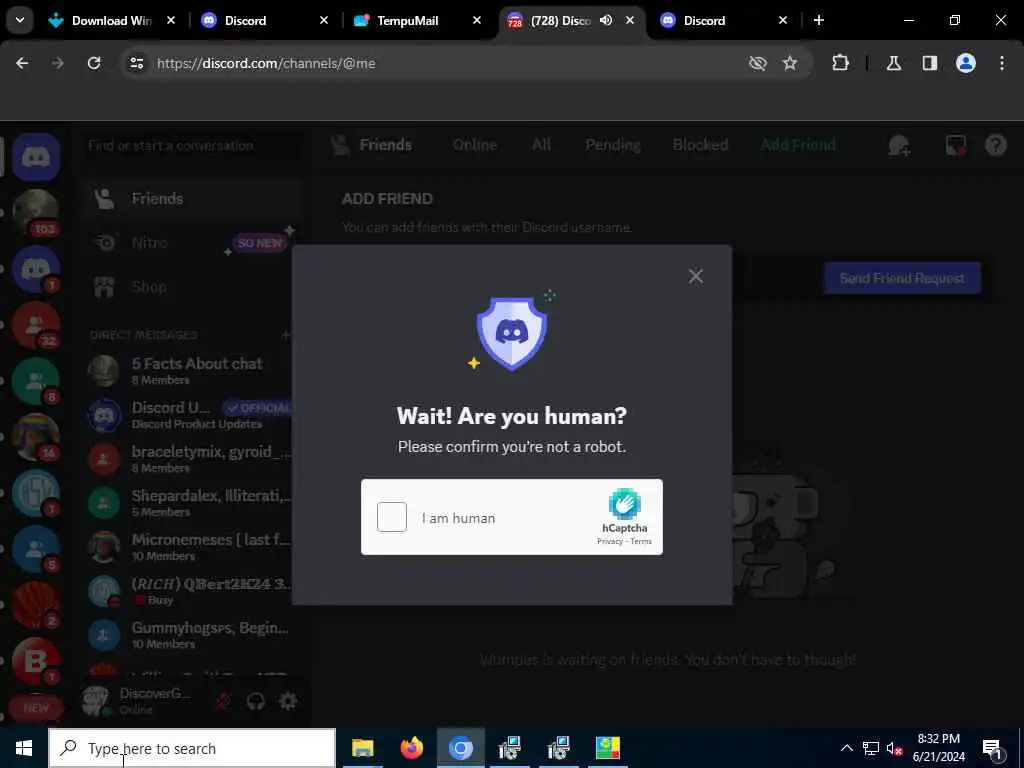Open the Discord inbox icon
The image size is (1024, 768).
pos(955,145)
